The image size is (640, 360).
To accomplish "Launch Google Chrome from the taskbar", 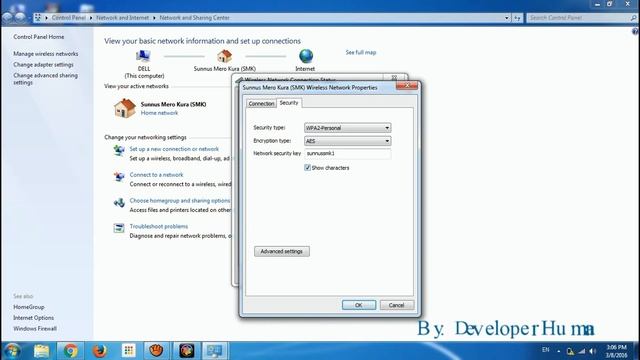I will coord(70,351).
